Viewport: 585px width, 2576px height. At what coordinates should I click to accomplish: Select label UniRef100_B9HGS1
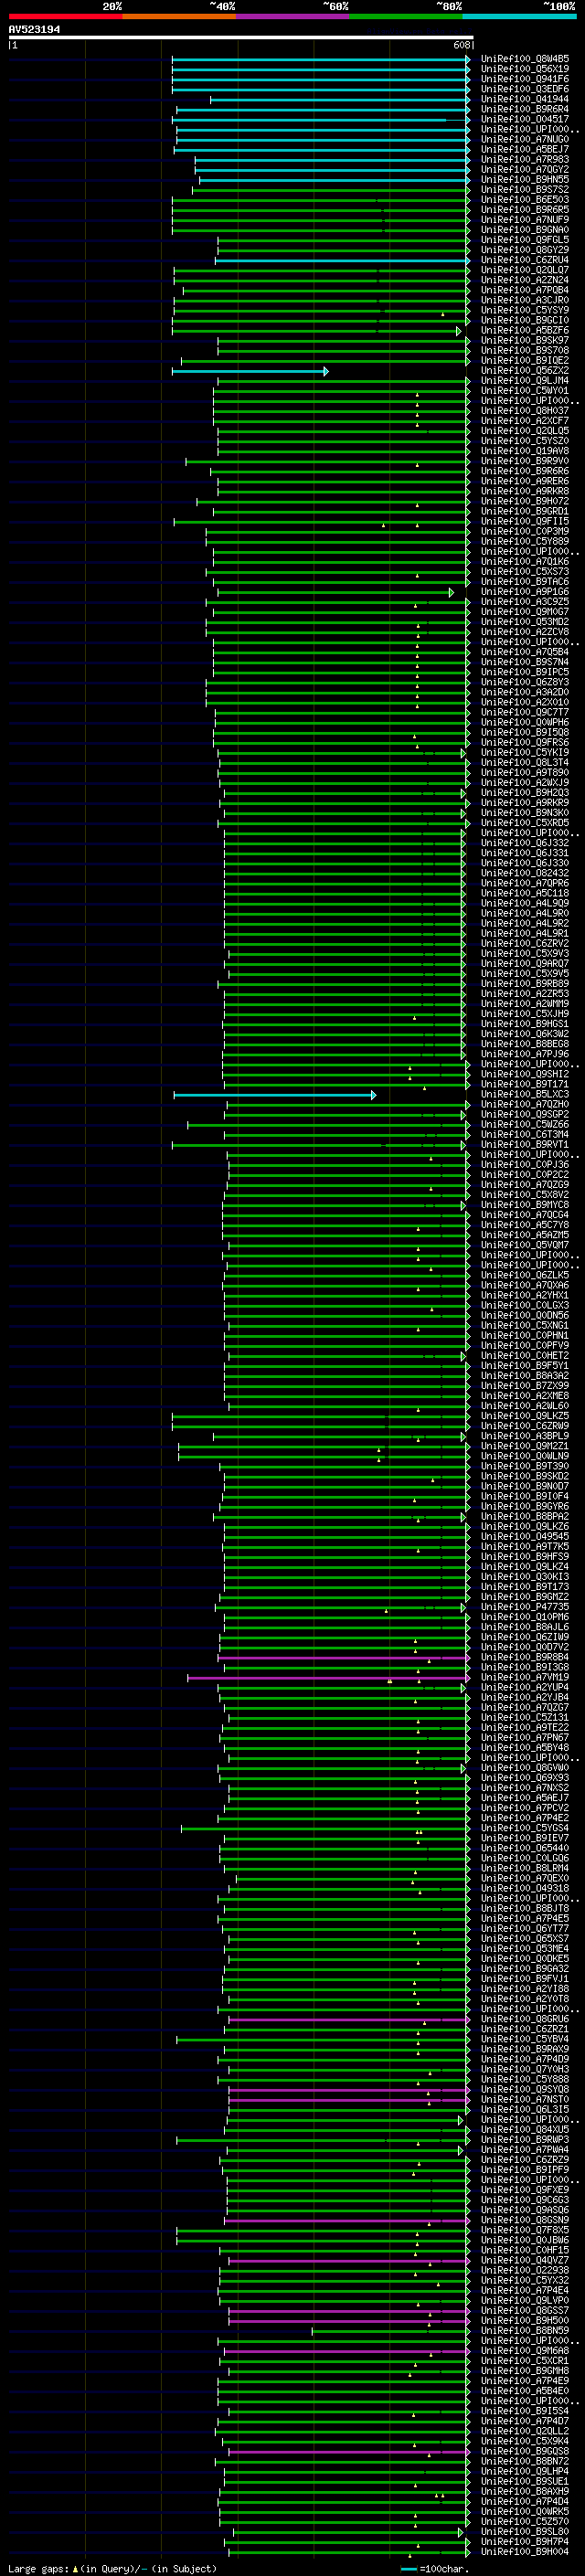525,1024
